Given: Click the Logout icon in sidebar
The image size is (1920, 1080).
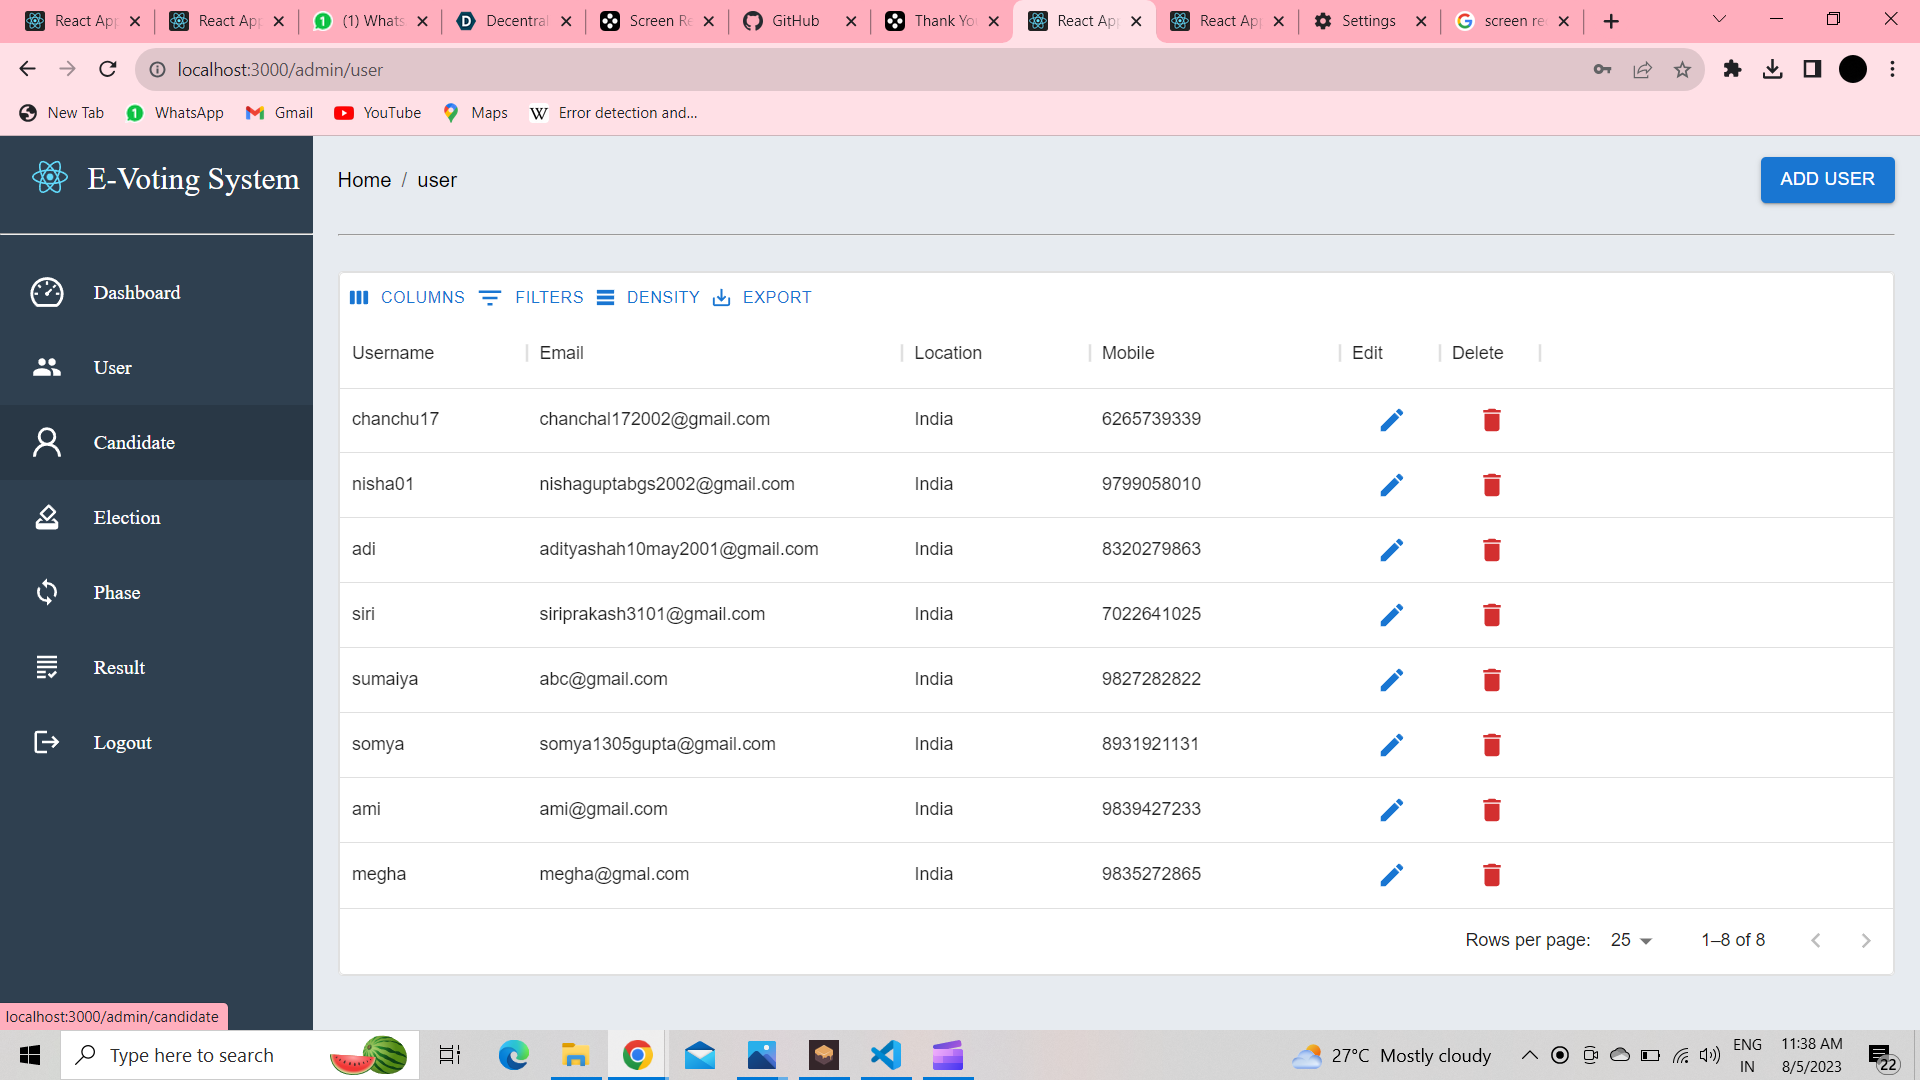Looking at the screenshot, I should 47,742.
